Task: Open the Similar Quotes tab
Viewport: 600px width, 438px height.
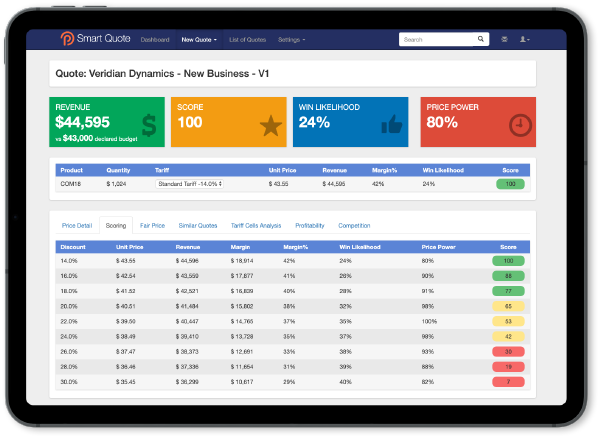Action: coord(197,225)
